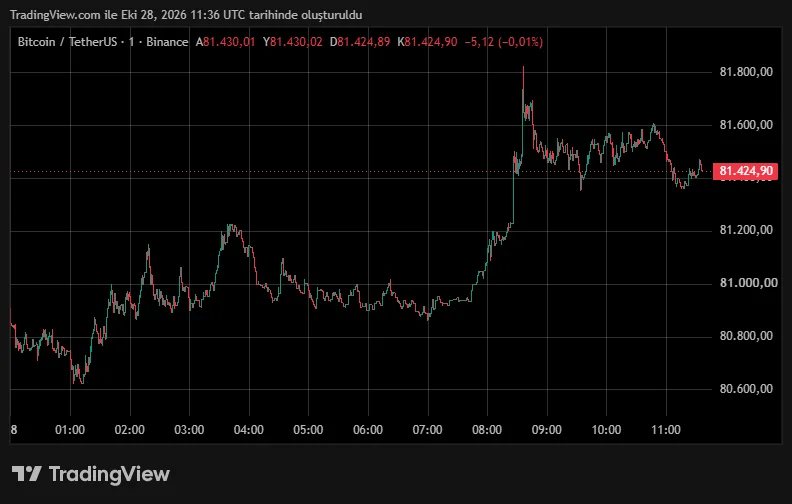
Task: Click the TradingView logo at bottom
Action: tap(91, 474)
